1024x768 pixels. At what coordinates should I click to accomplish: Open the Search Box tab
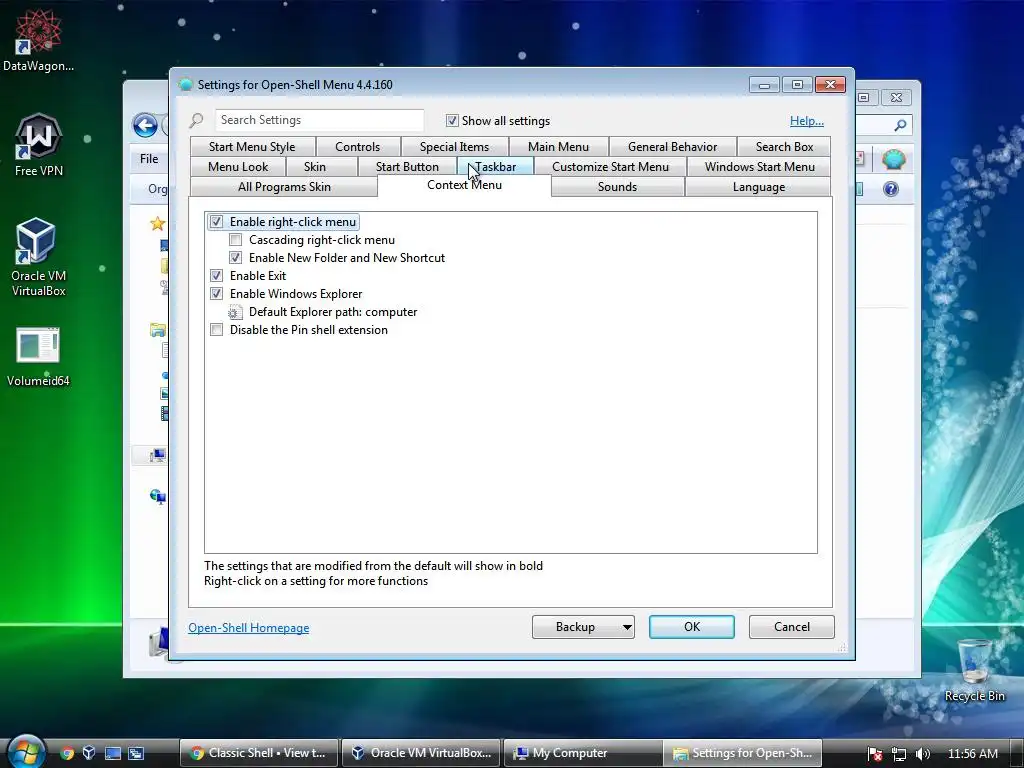[x=784, y=146]
